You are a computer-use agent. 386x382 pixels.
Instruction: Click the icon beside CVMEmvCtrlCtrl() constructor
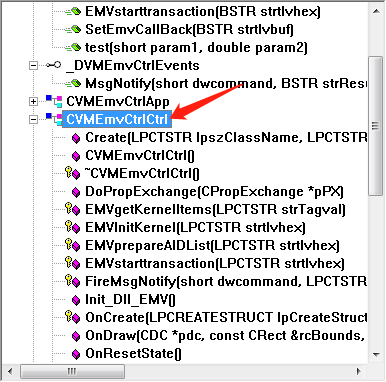(x=76, y=156)
